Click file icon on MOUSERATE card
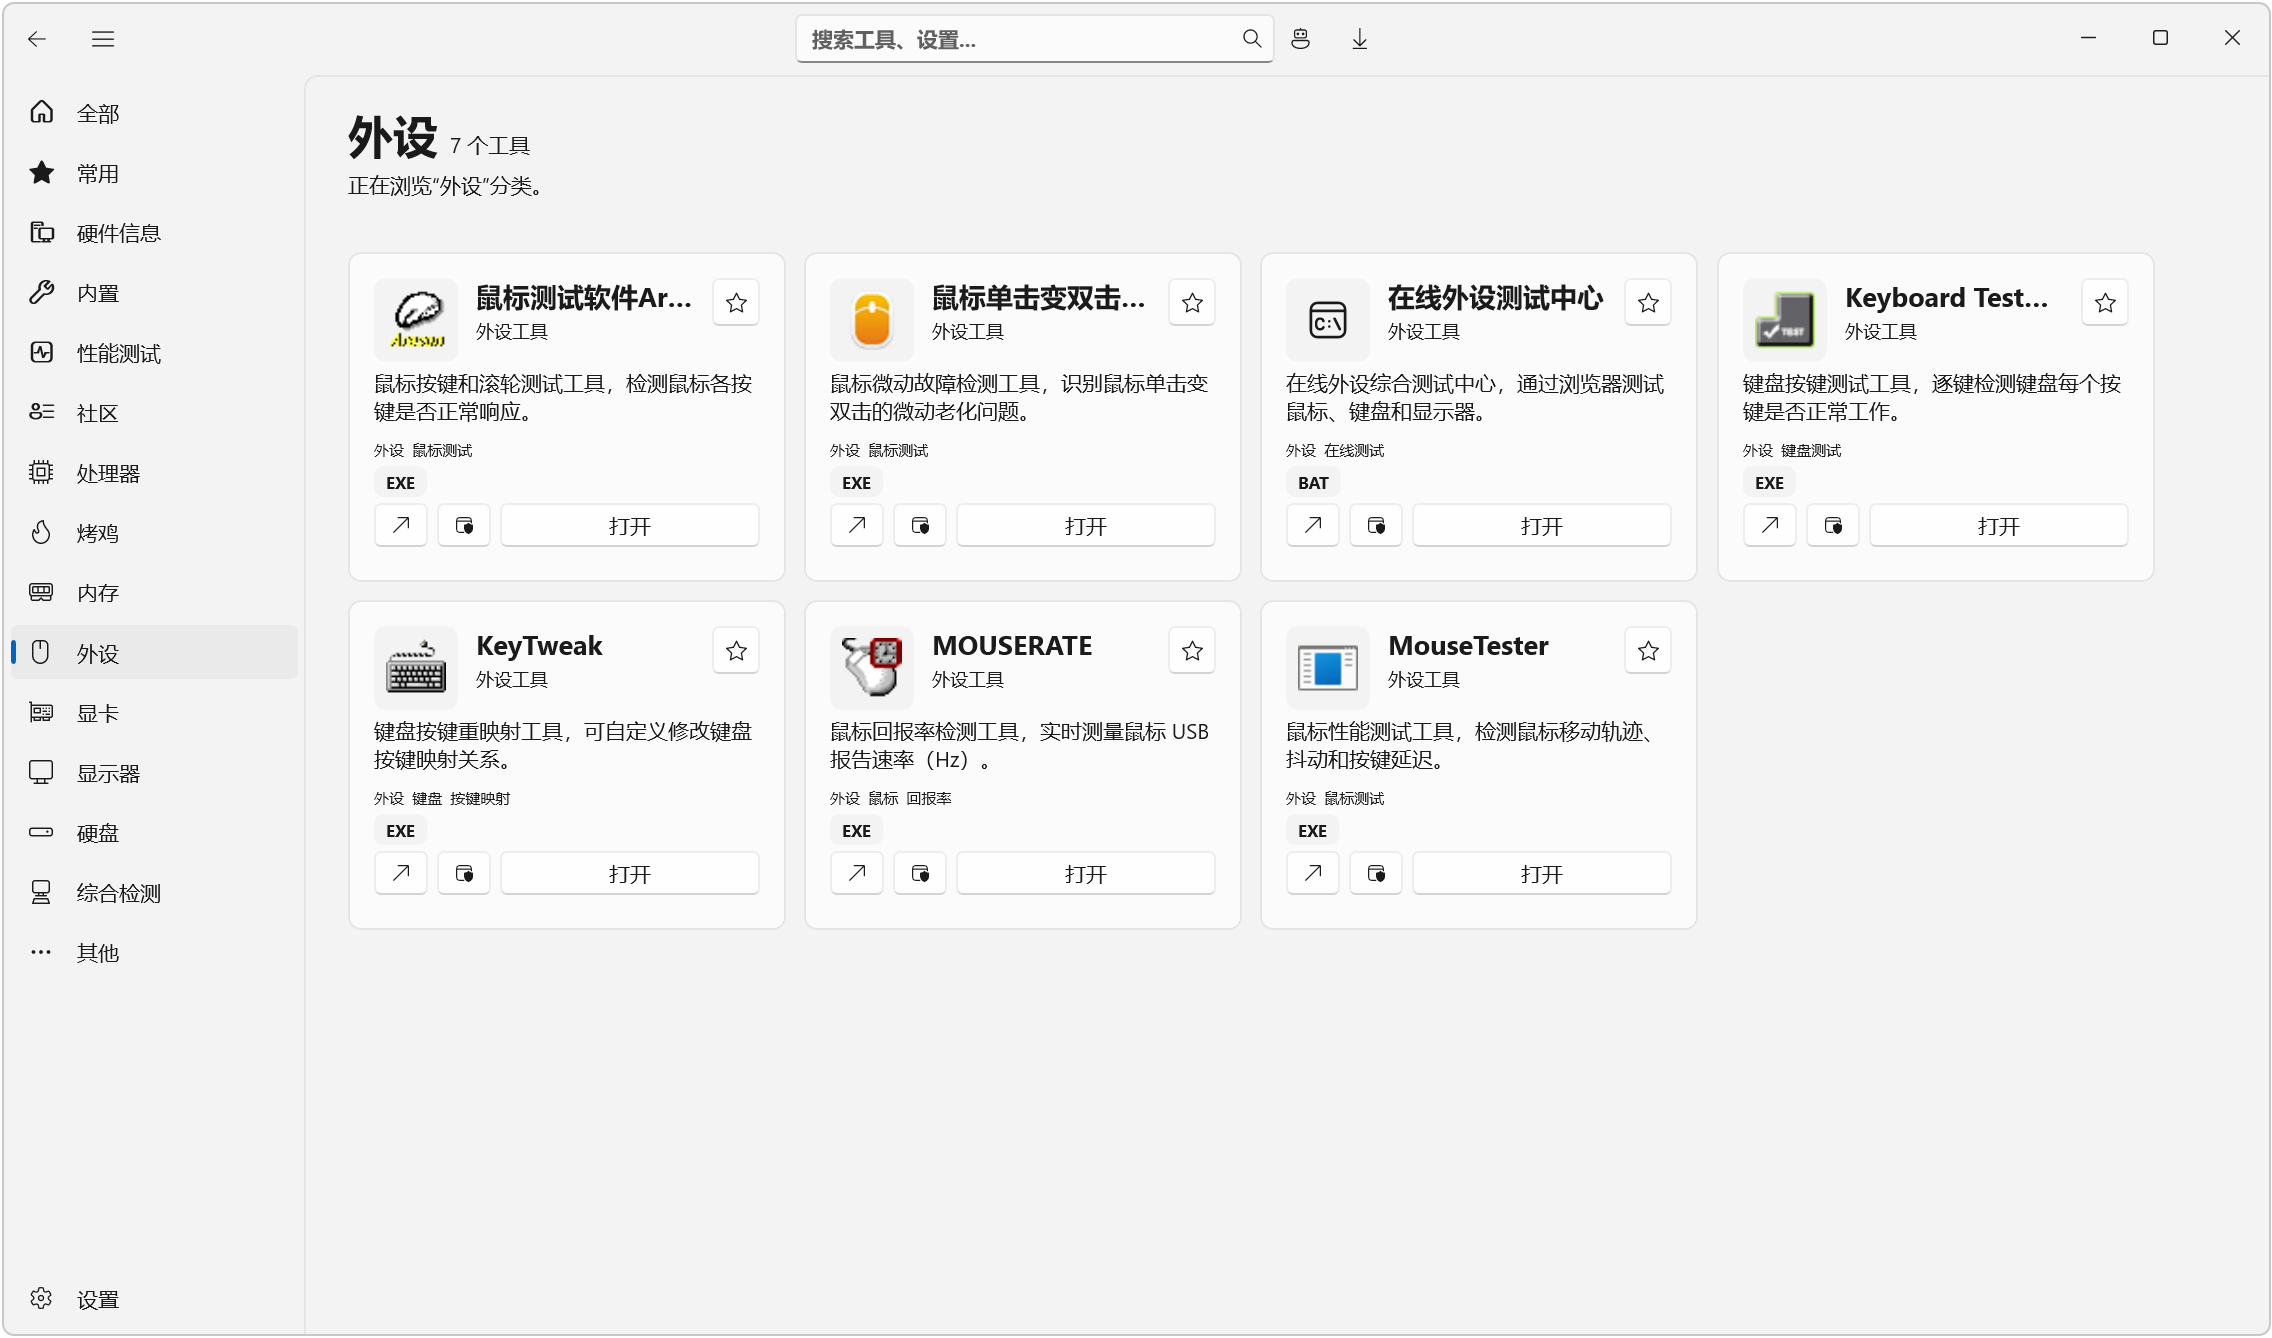The height and width of the screenshot is (1338, 2272). [920, 874]
